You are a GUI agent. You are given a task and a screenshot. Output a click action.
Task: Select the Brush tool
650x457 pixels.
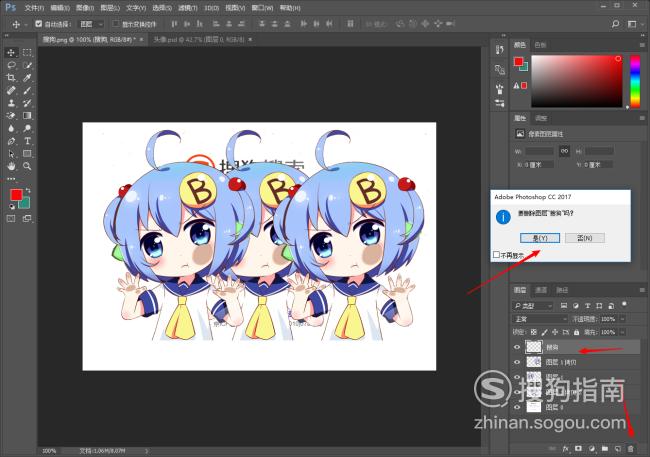click(x=27, y=90)
